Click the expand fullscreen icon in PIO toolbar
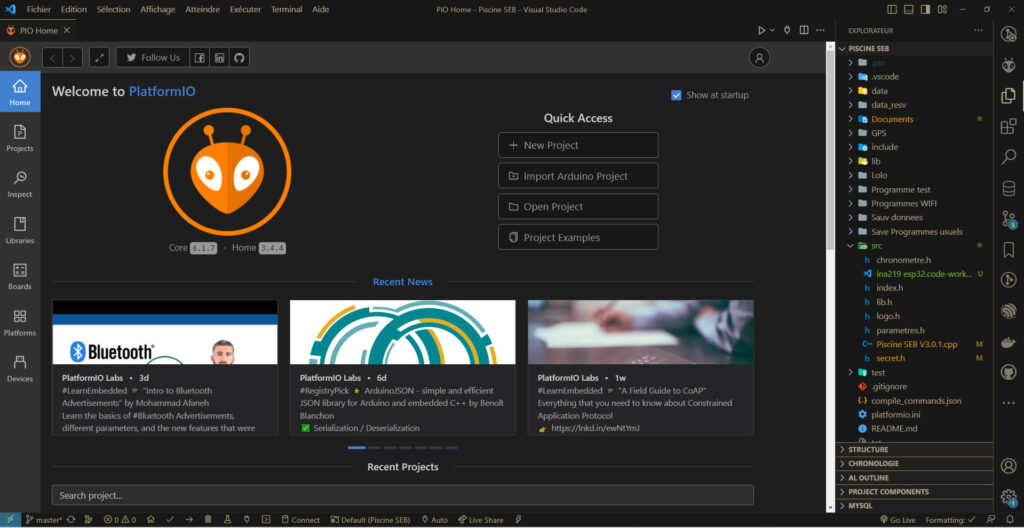 99,58
